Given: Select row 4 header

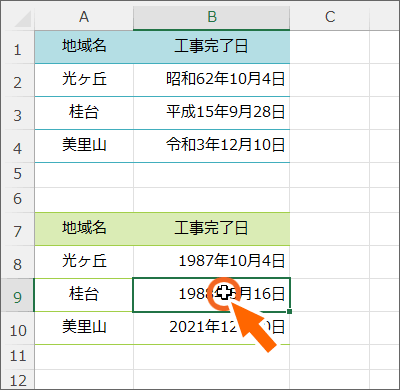Looking at the screenshot, I should [x=17, y=146].
